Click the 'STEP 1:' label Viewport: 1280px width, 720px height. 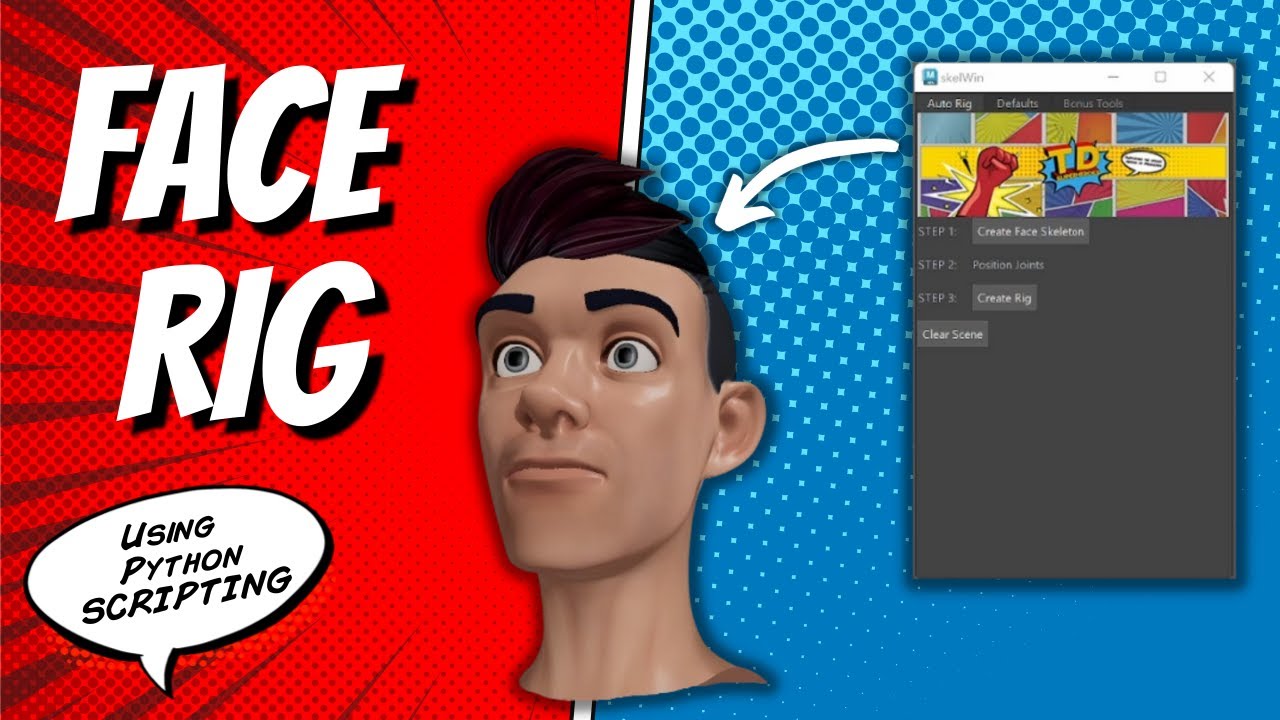pyautogui.click(x=938, y=232)
